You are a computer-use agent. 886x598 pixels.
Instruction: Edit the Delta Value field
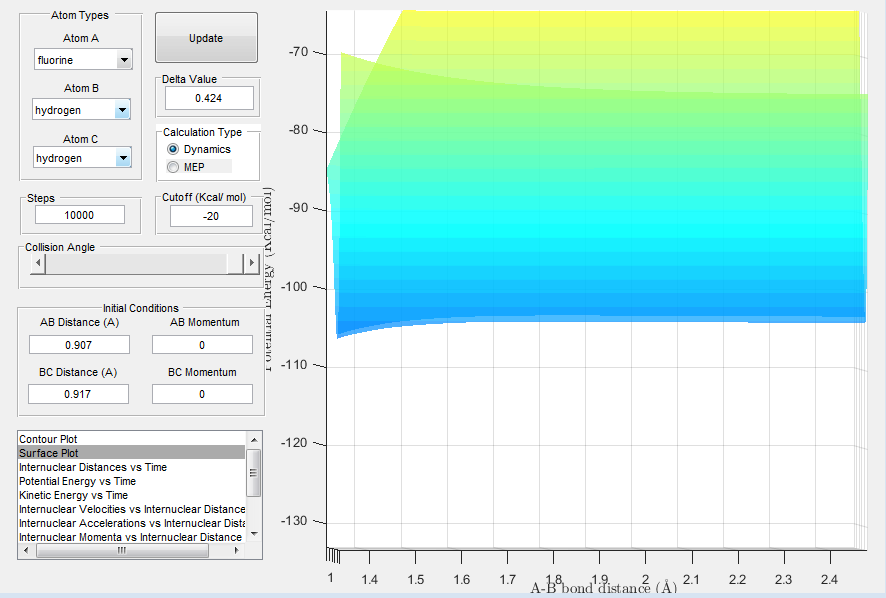(x=209, y=98)
